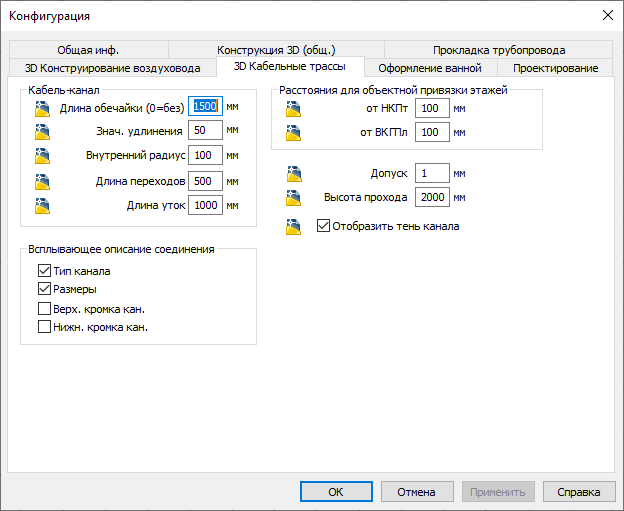Click the icon beside от НКПт
This screenshot has height=511, width=624.
click(293, 109)
